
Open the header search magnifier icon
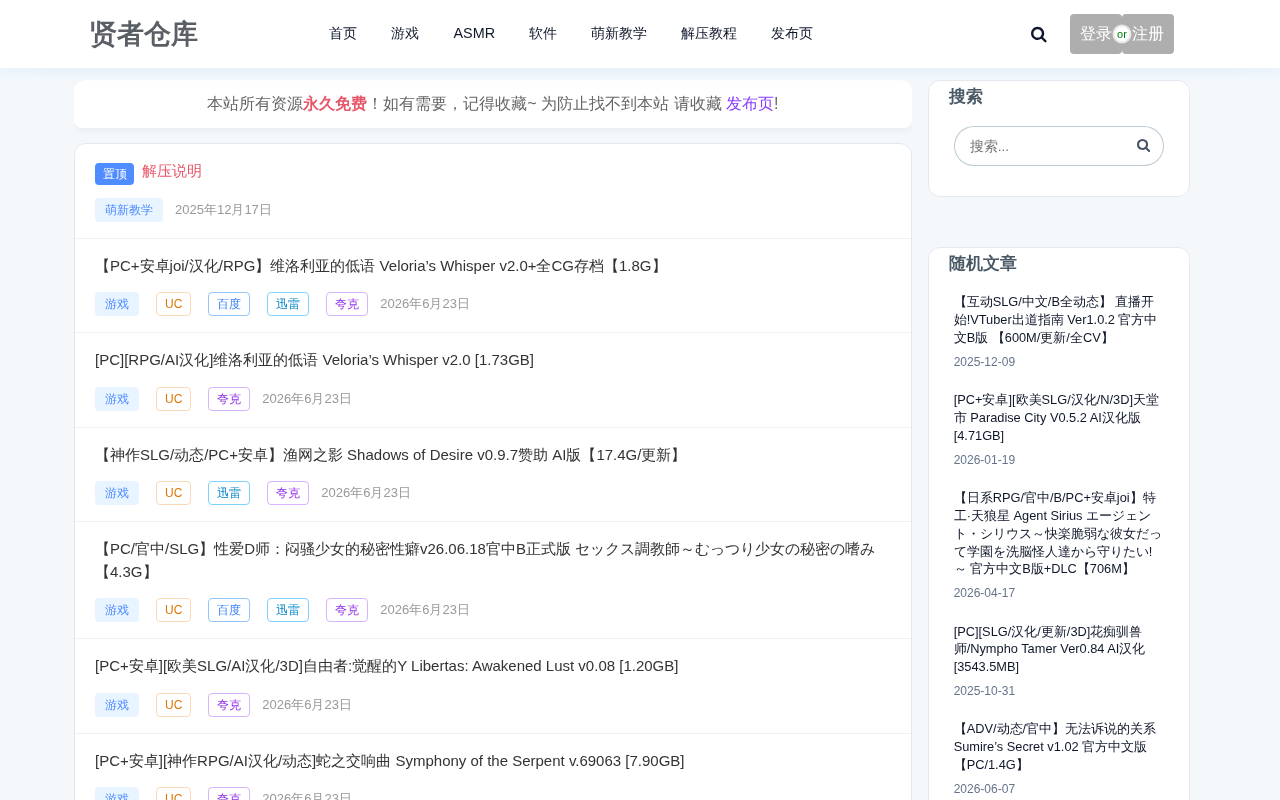tap(1039, 34)
